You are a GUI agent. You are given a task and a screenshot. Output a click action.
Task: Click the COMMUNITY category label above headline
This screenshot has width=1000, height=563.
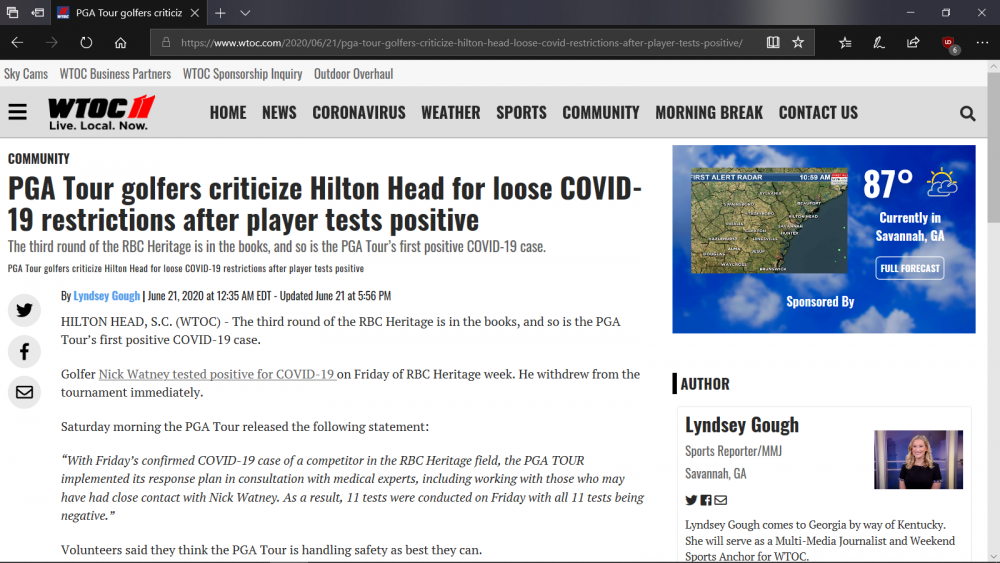(x=39, y=159)
